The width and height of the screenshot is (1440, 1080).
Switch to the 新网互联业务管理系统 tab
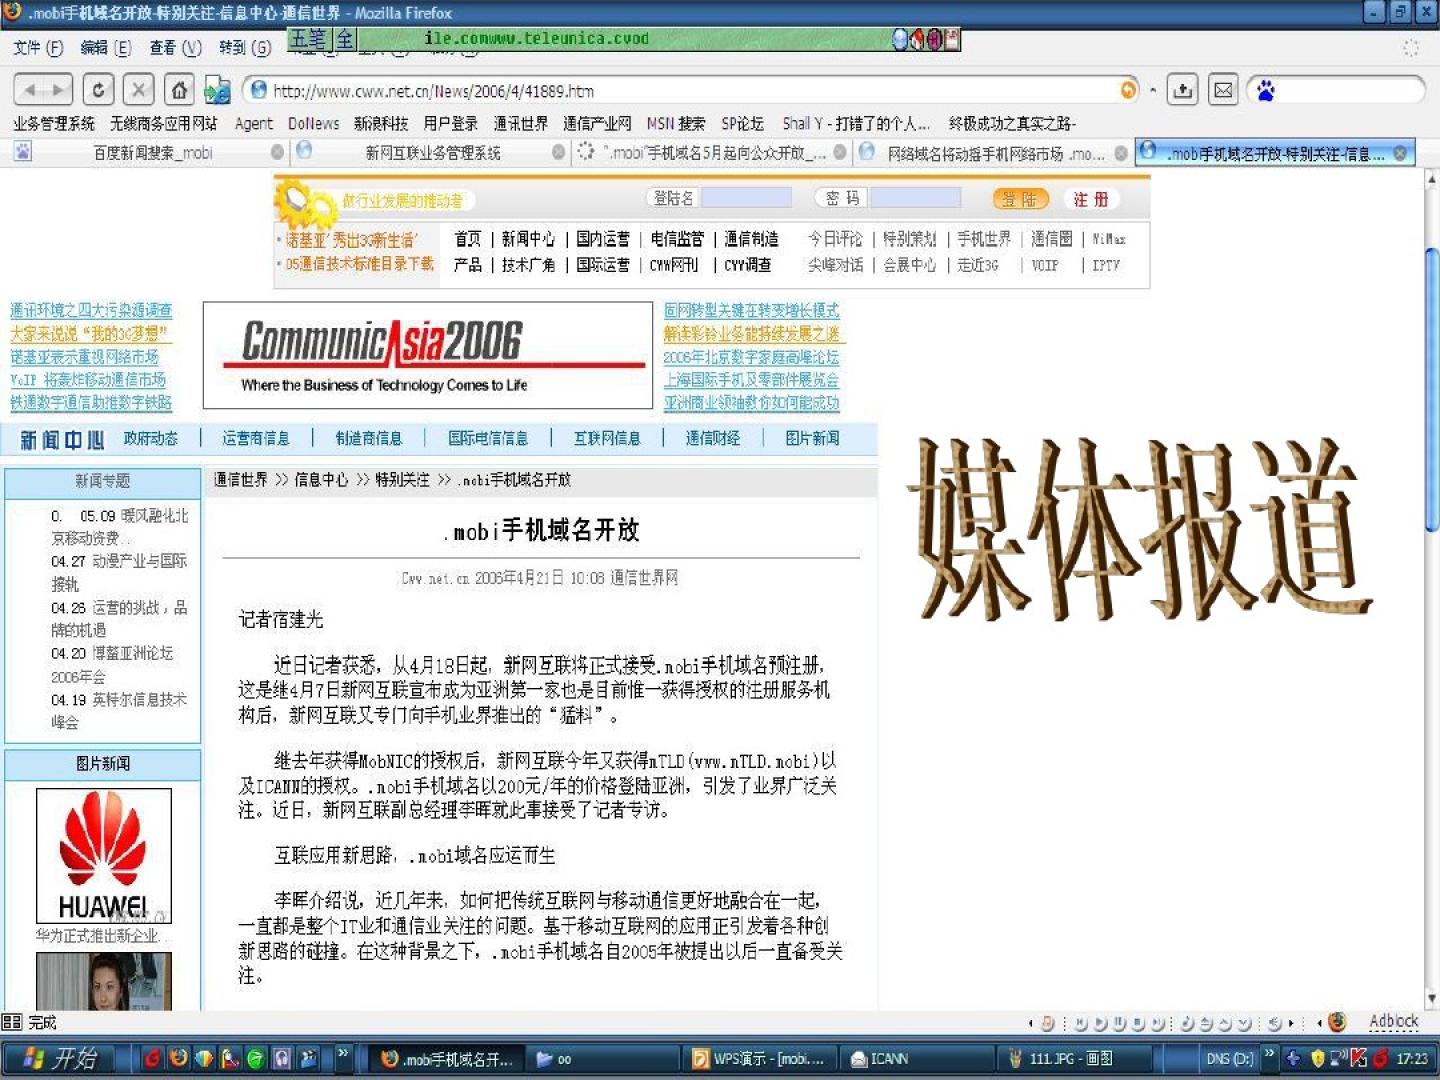click(432, 152)
